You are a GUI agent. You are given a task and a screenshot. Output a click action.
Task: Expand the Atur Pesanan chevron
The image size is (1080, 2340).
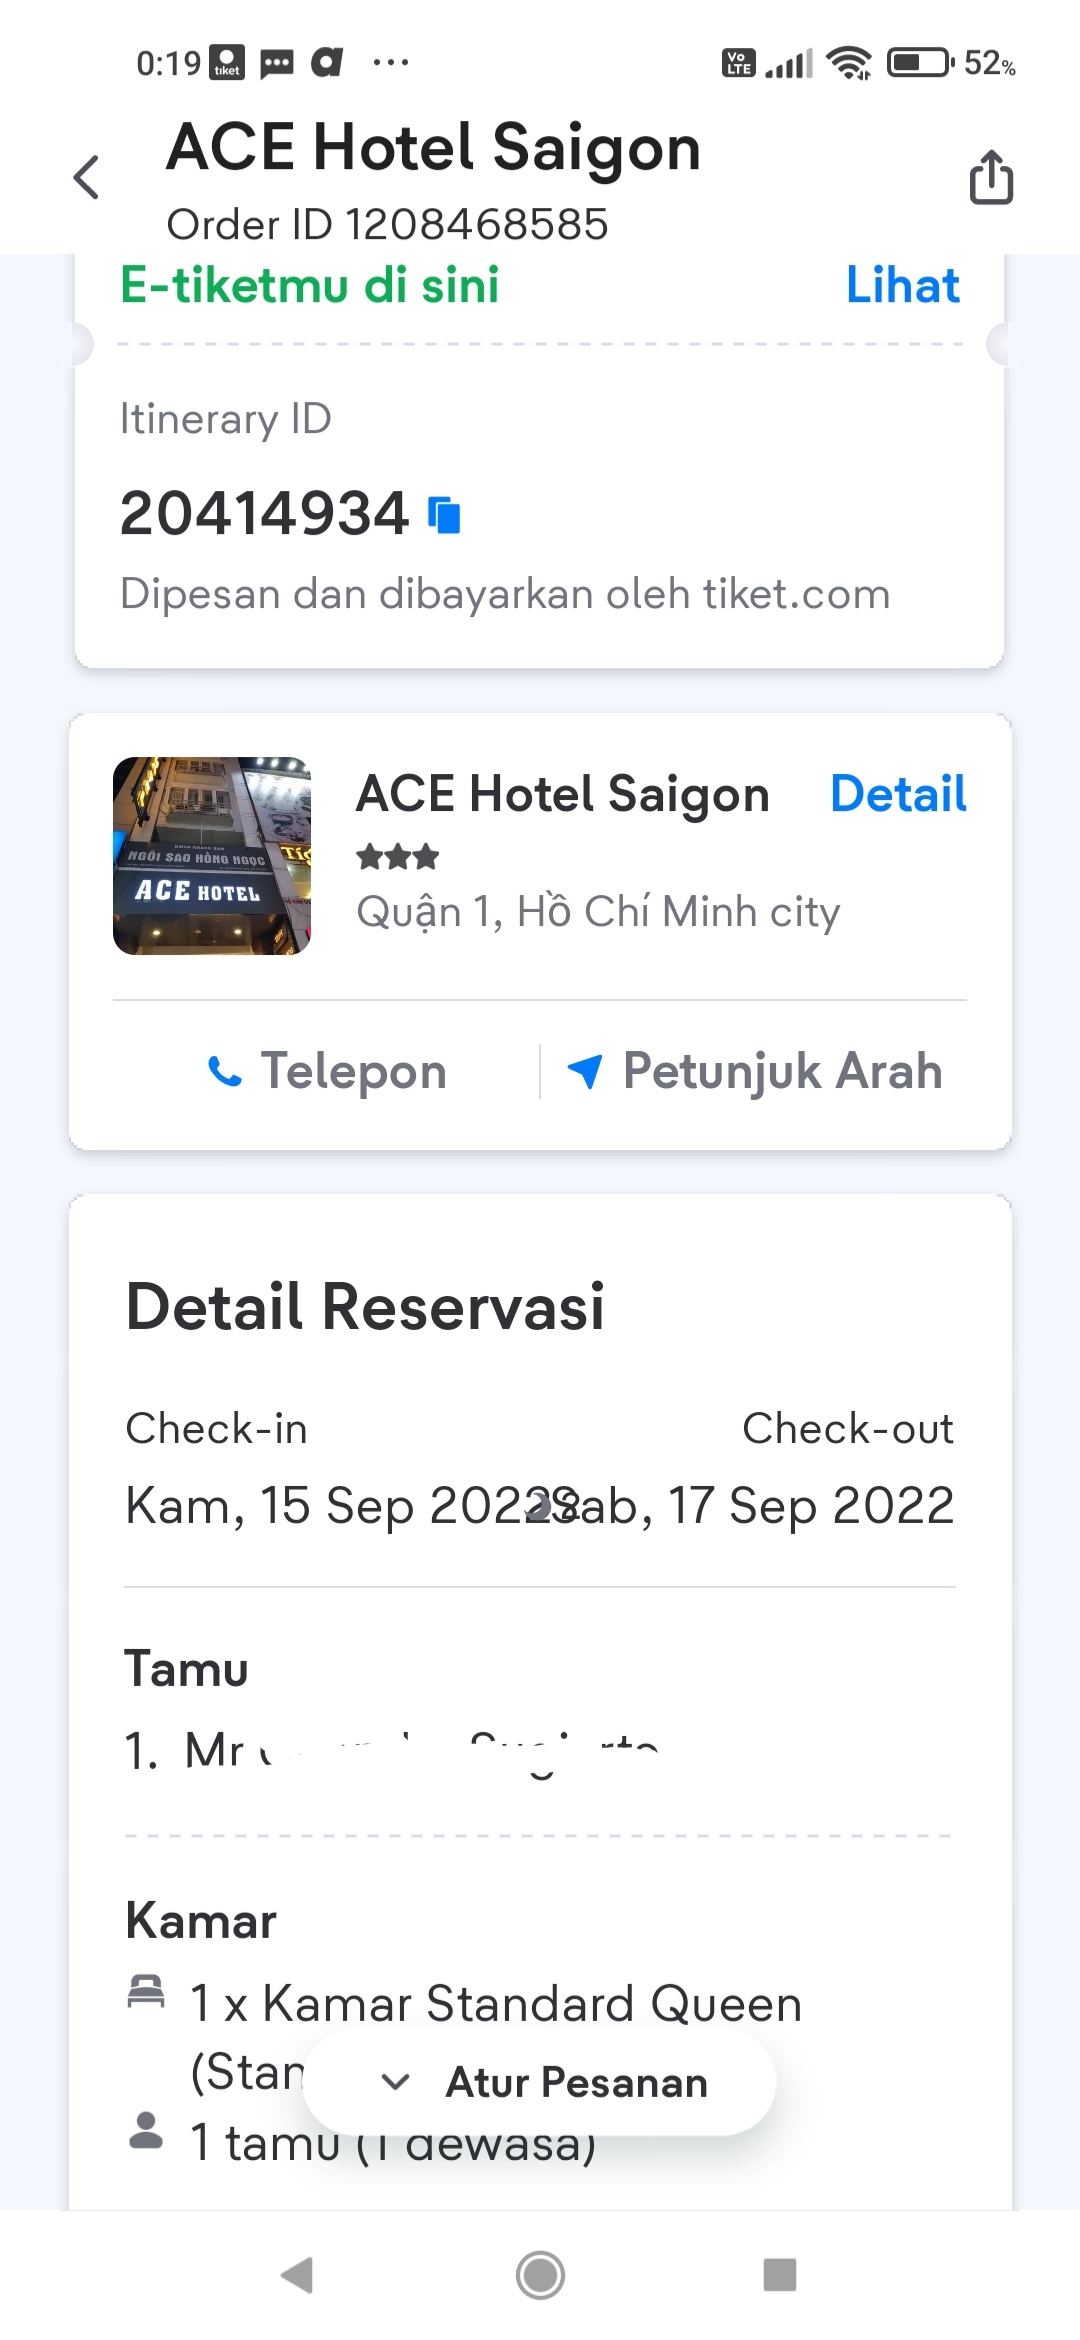(x=396, y=2082)
